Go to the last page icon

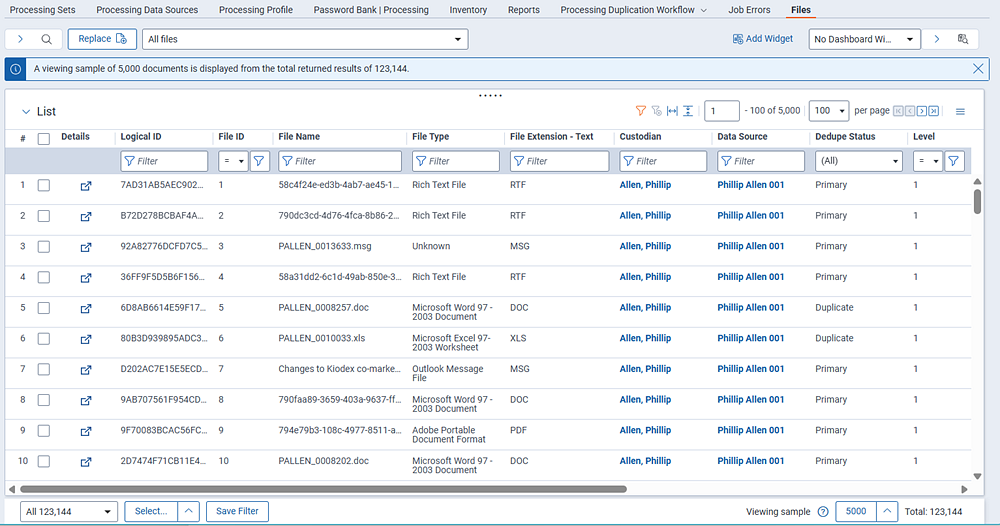934,111
